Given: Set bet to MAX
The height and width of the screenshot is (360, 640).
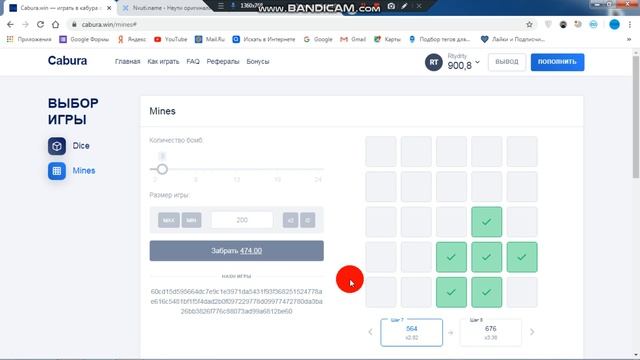Looking at the screenshot, I should coord(169,220).
